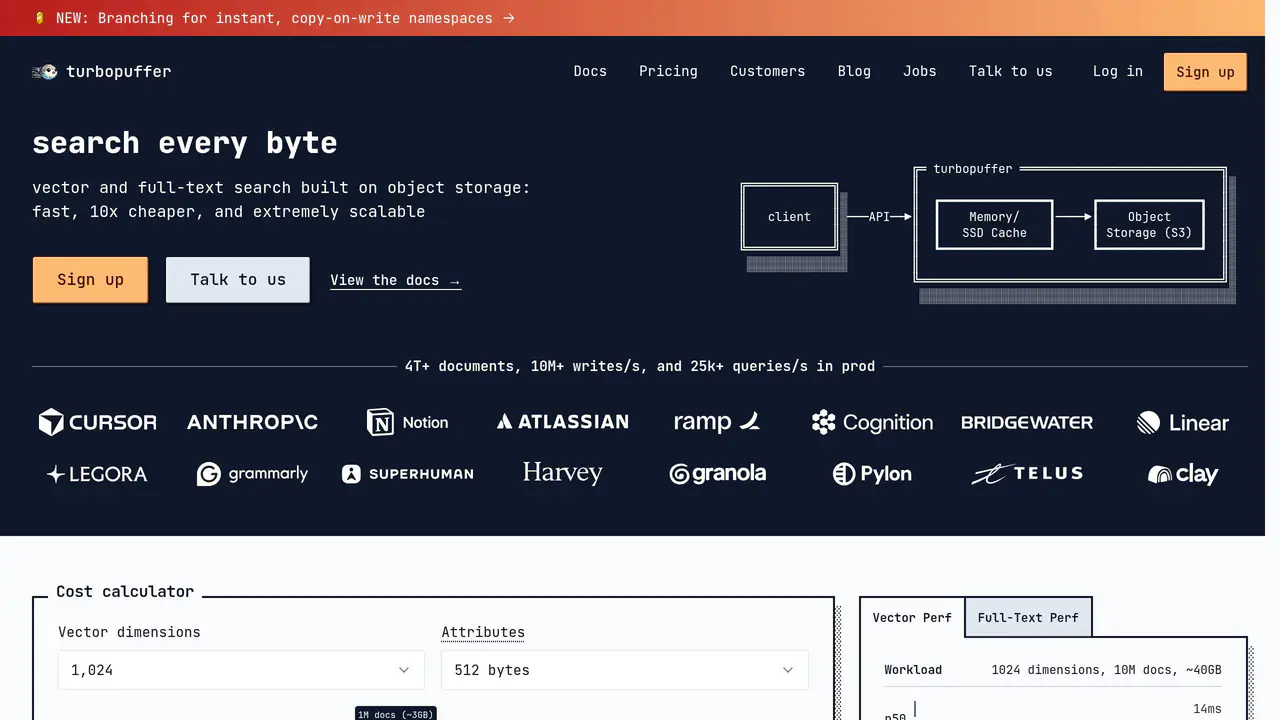Screen dimensions: 1280x720
Task: Click the Legora customer logo
Action: coord(97,474)
